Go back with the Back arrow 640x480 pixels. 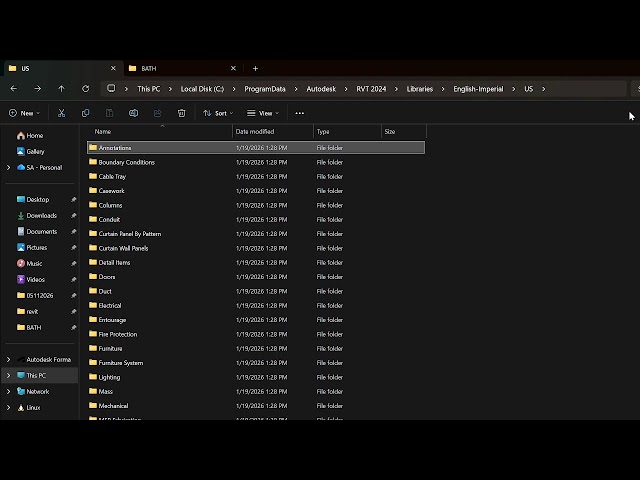(13, 89)
